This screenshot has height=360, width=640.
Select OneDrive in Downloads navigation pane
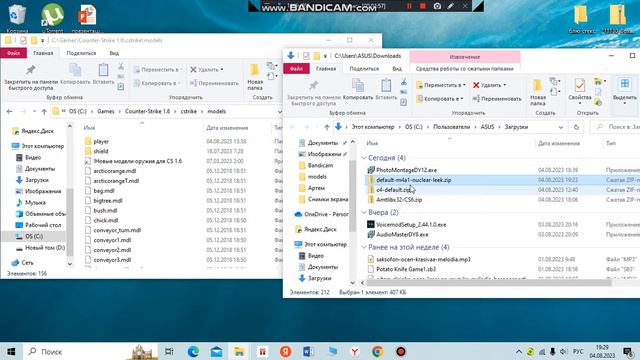pos(322,214)
